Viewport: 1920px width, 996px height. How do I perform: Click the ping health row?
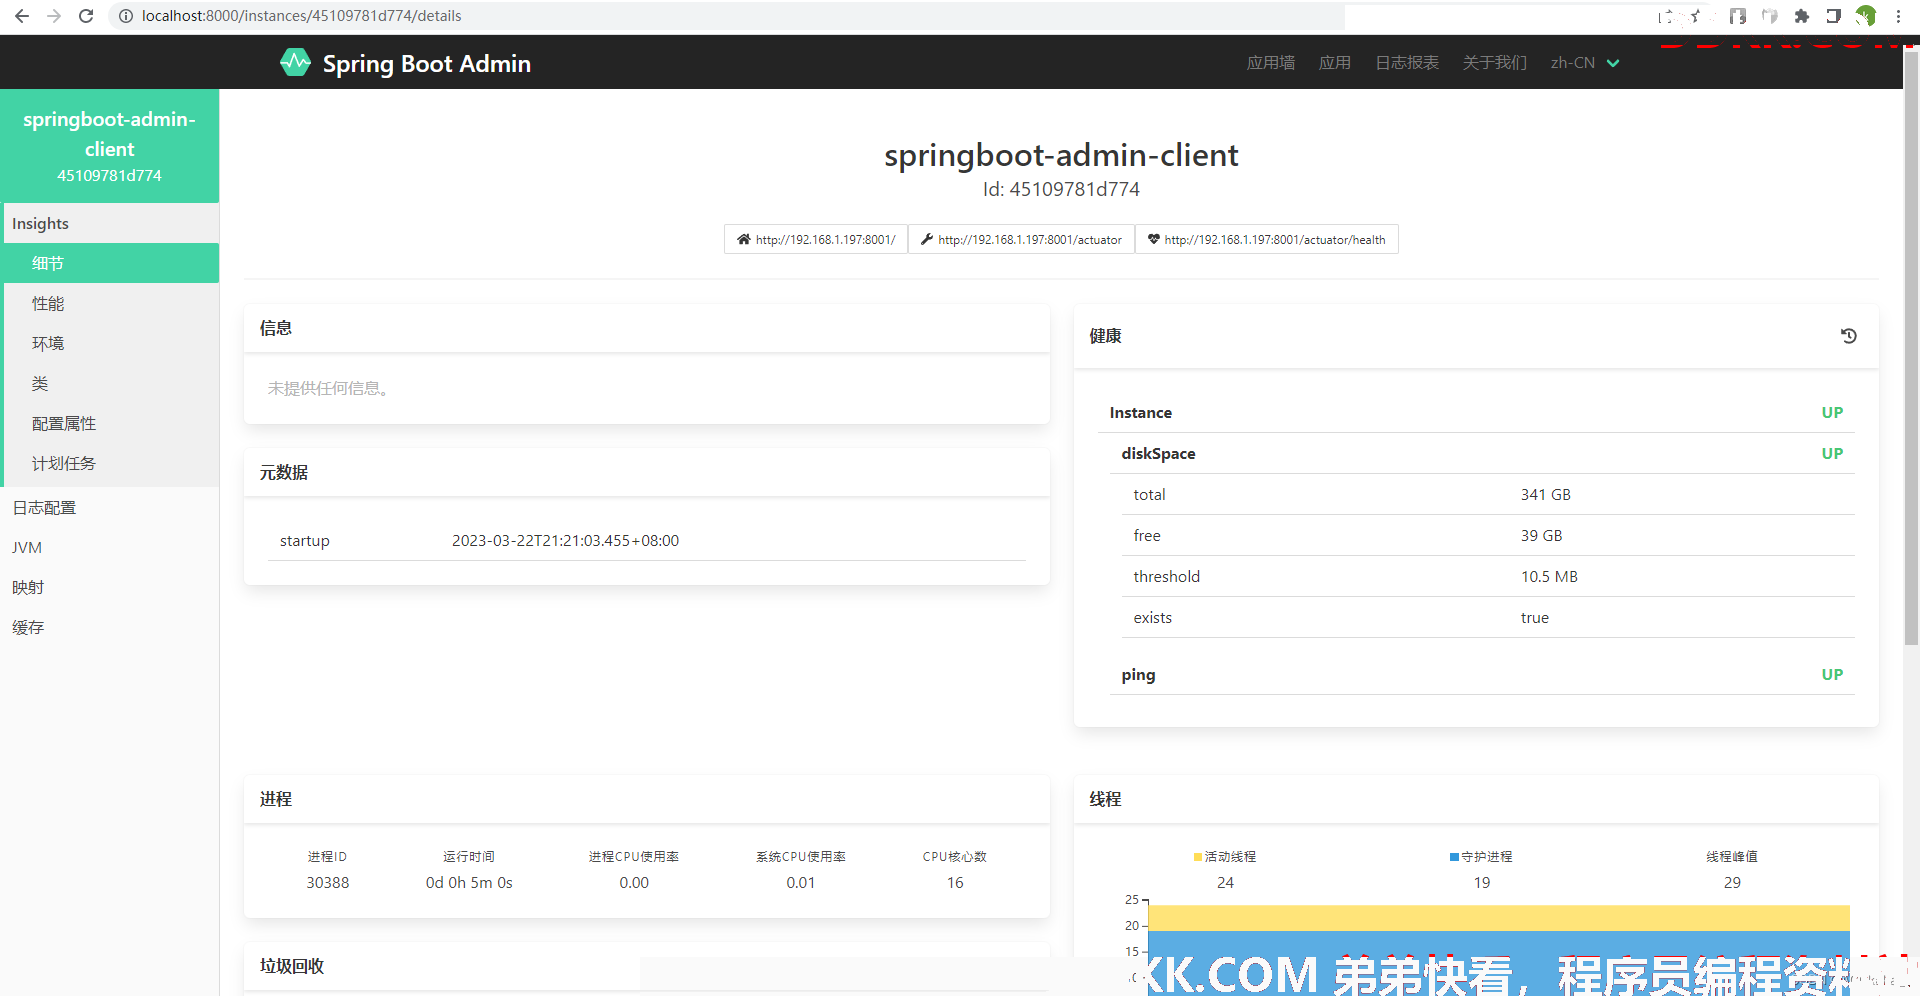pyautogui.click(x=1482, y=674)
